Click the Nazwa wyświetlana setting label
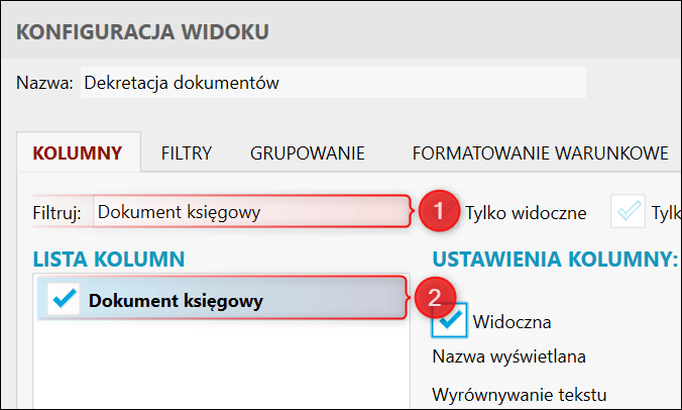The height and width of the screenshot is (410, 682). [509, 357]
